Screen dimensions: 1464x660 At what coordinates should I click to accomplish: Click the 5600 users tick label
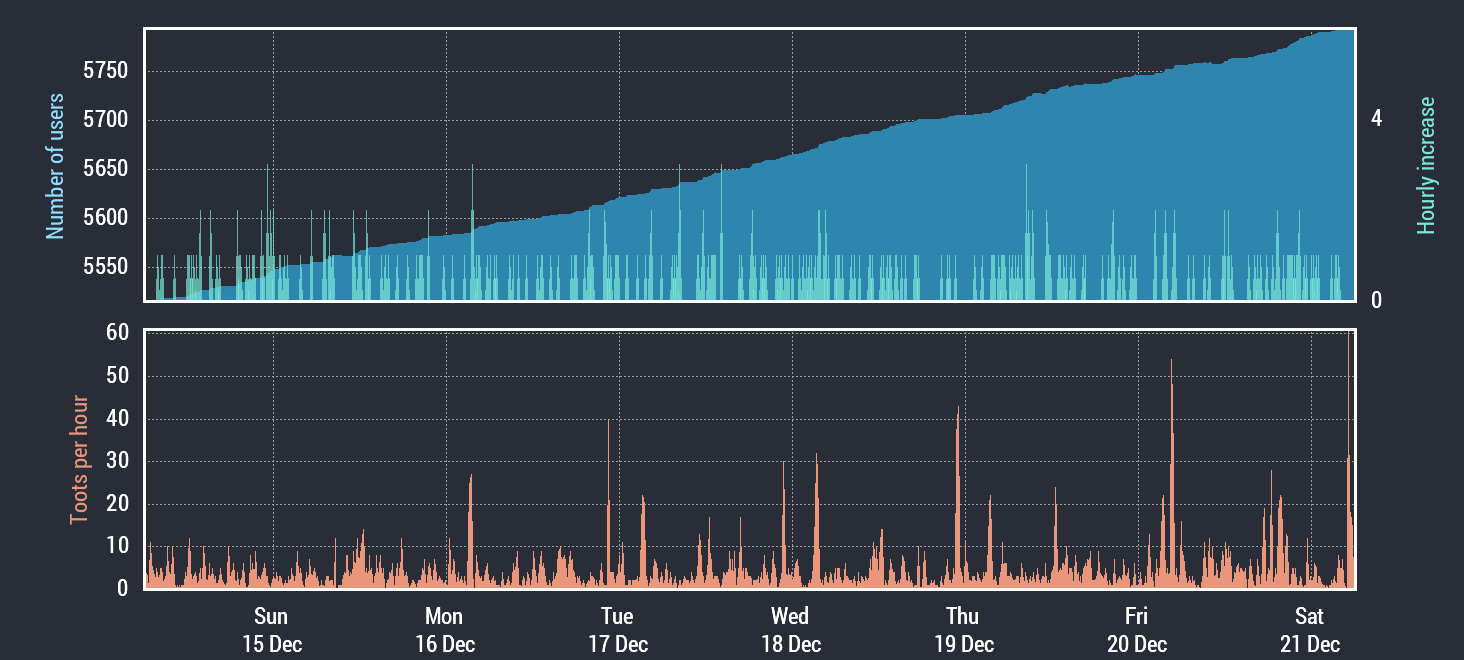106,218
